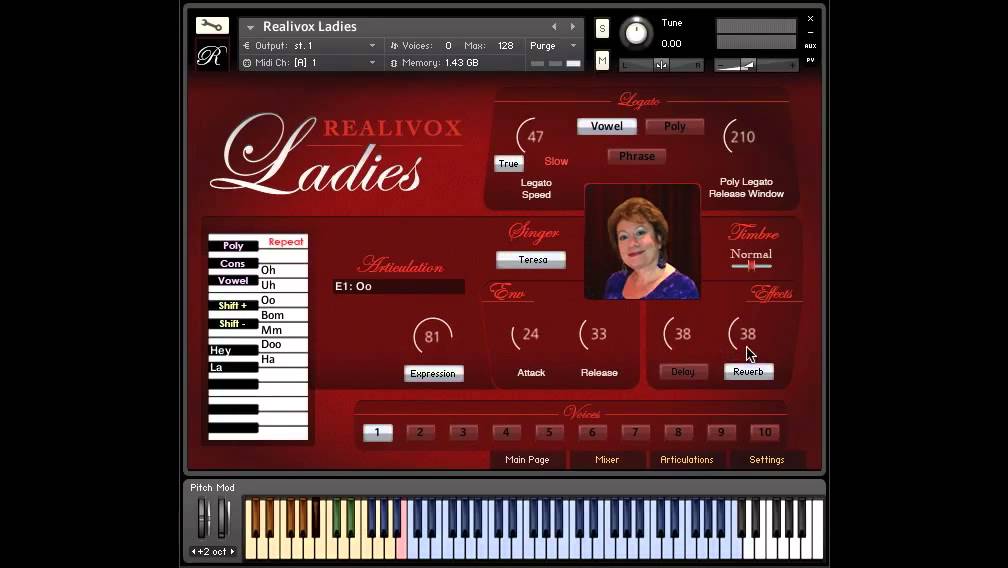
Task: Click the Timbre Normal slider
Action: pos(751,265)
